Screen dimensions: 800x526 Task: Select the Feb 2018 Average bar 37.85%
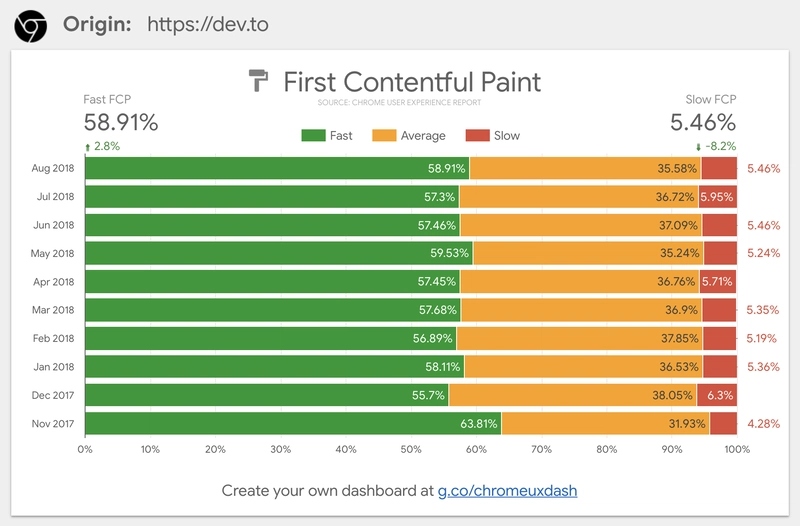point(579,338)
